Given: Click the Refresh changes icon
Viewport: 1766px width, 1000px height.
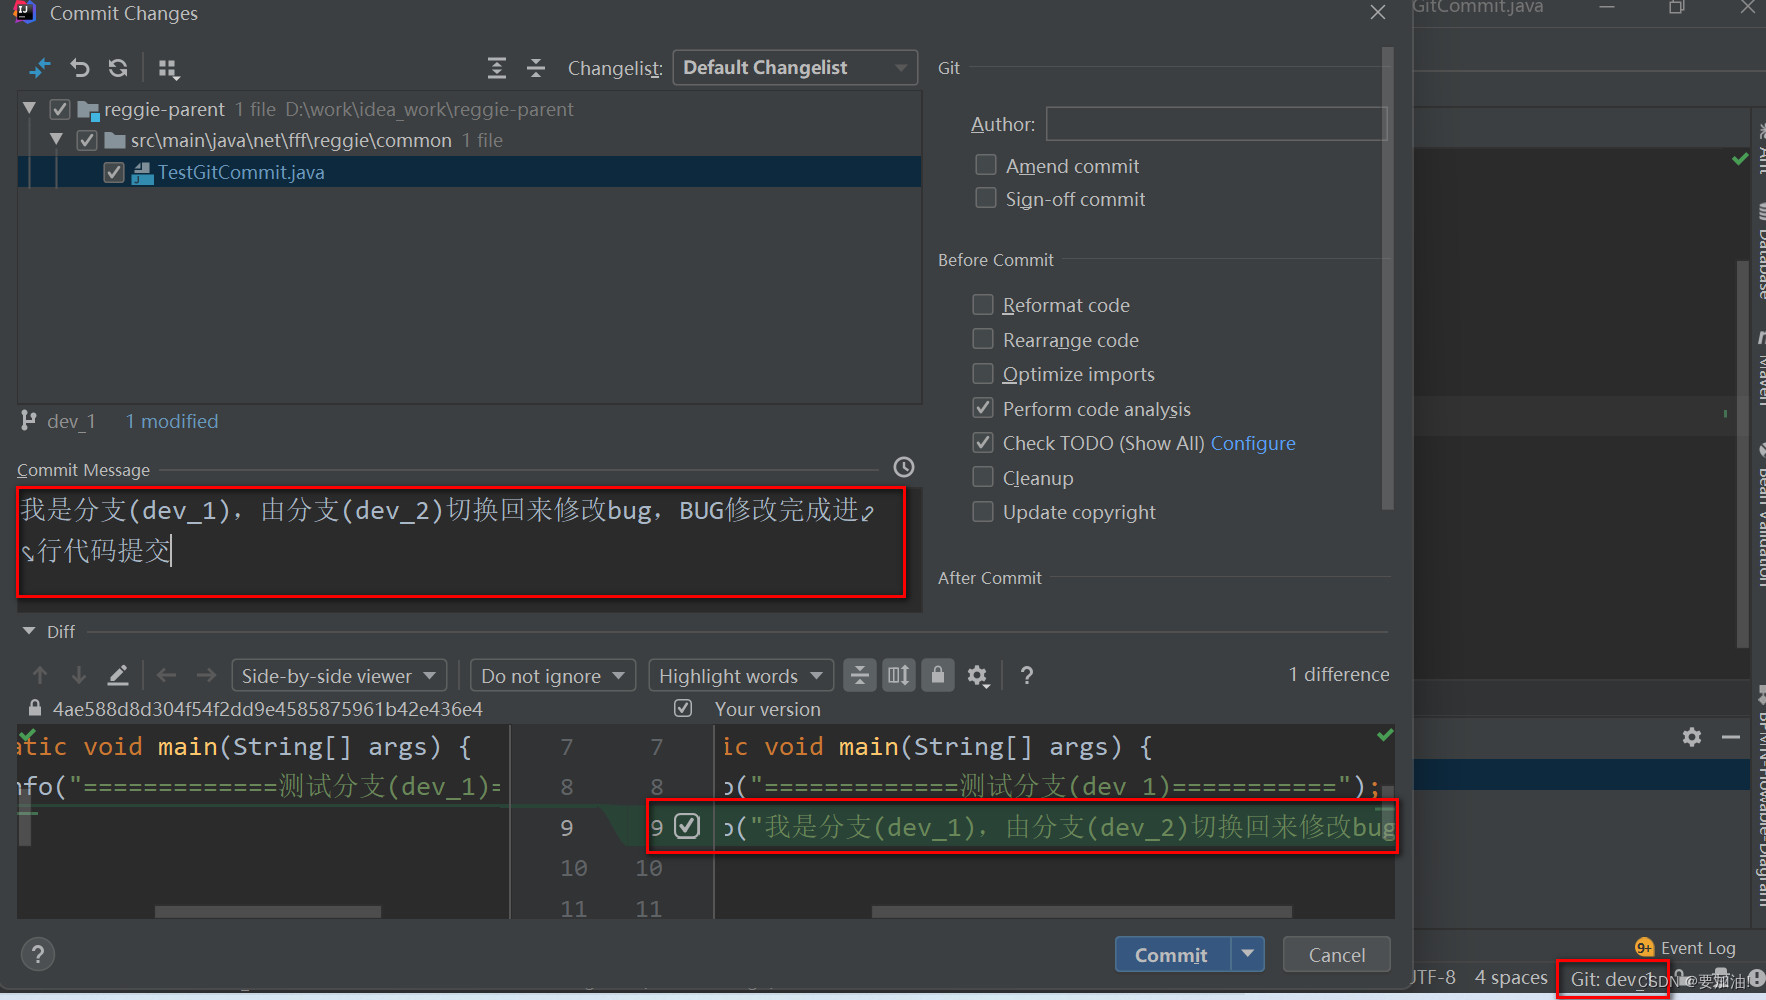Looking at the screenshot, I should (118, 68).
